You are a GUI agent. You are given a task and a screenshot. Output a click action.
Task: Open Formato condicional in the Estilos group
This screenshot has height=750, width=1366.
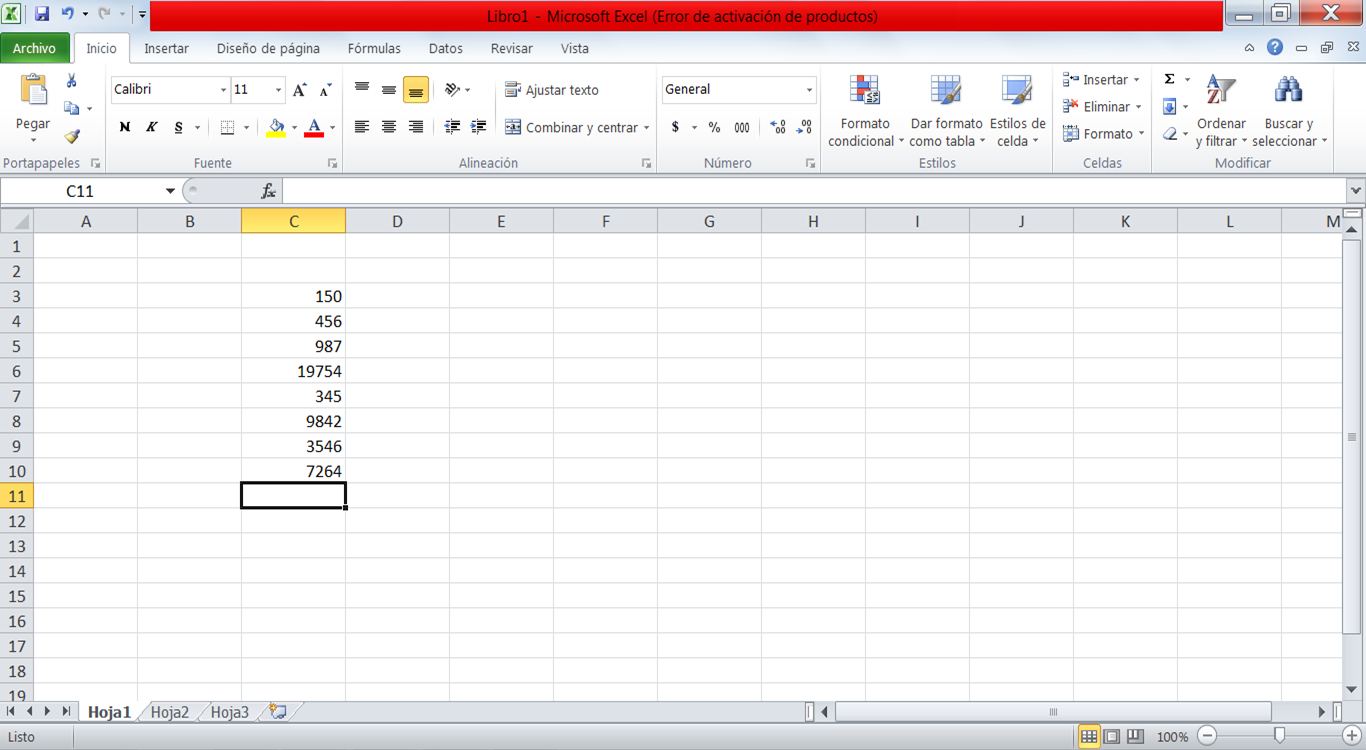pos(864,110)
